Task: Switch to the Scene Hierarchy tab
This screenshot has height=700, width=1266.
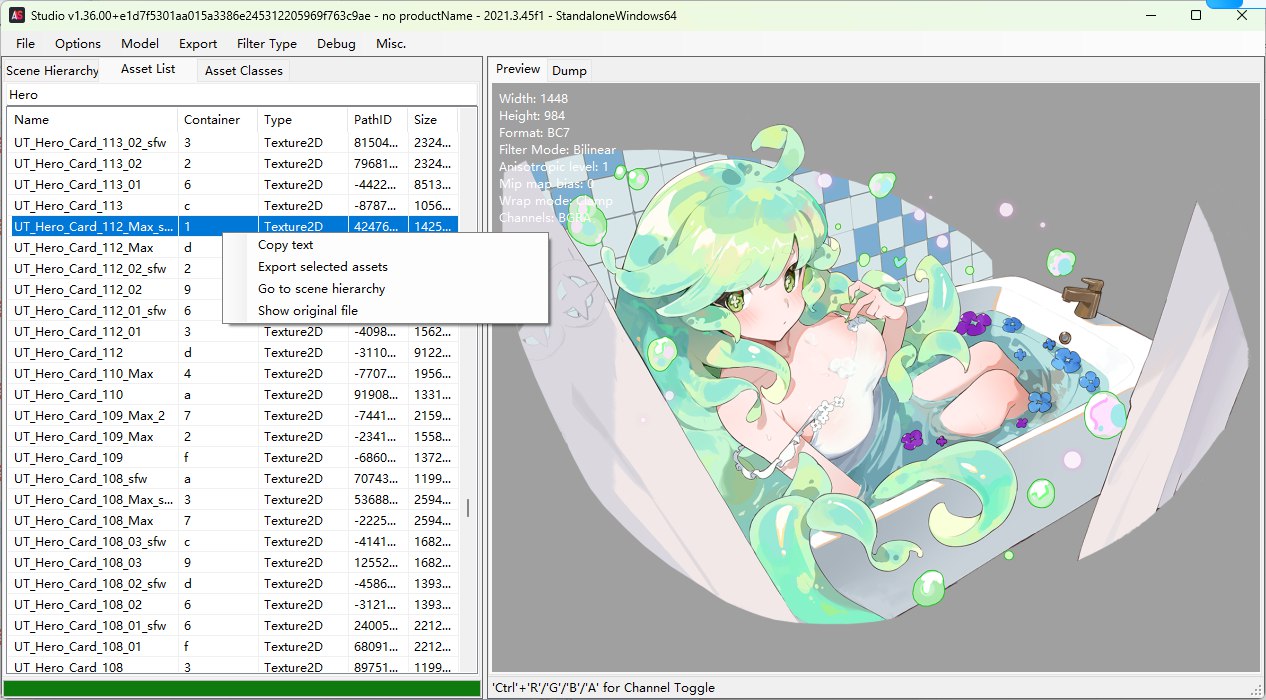Action: [x=52, y=71]
